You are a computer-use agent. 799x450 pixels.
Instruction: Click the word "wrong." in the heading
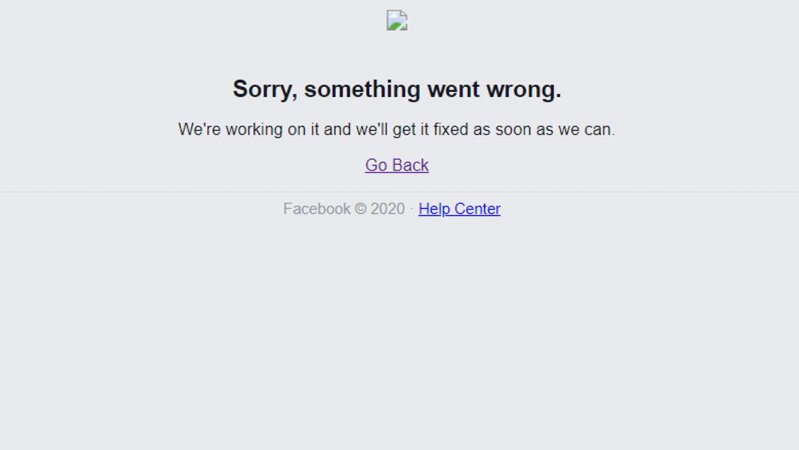tap(523, 90)
